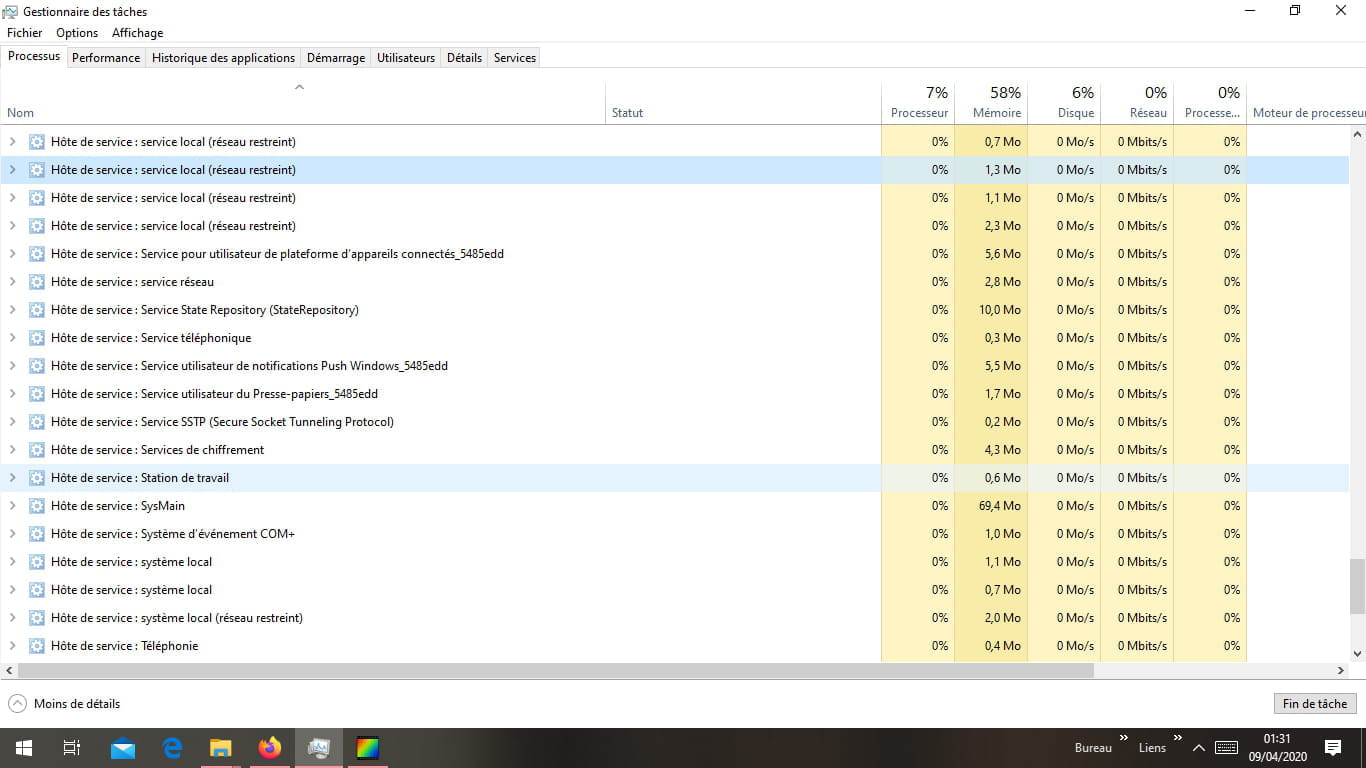Screen dimensions: 1366x768
Task: Expand Service SSTP row chevron
Action: (12, 422)
